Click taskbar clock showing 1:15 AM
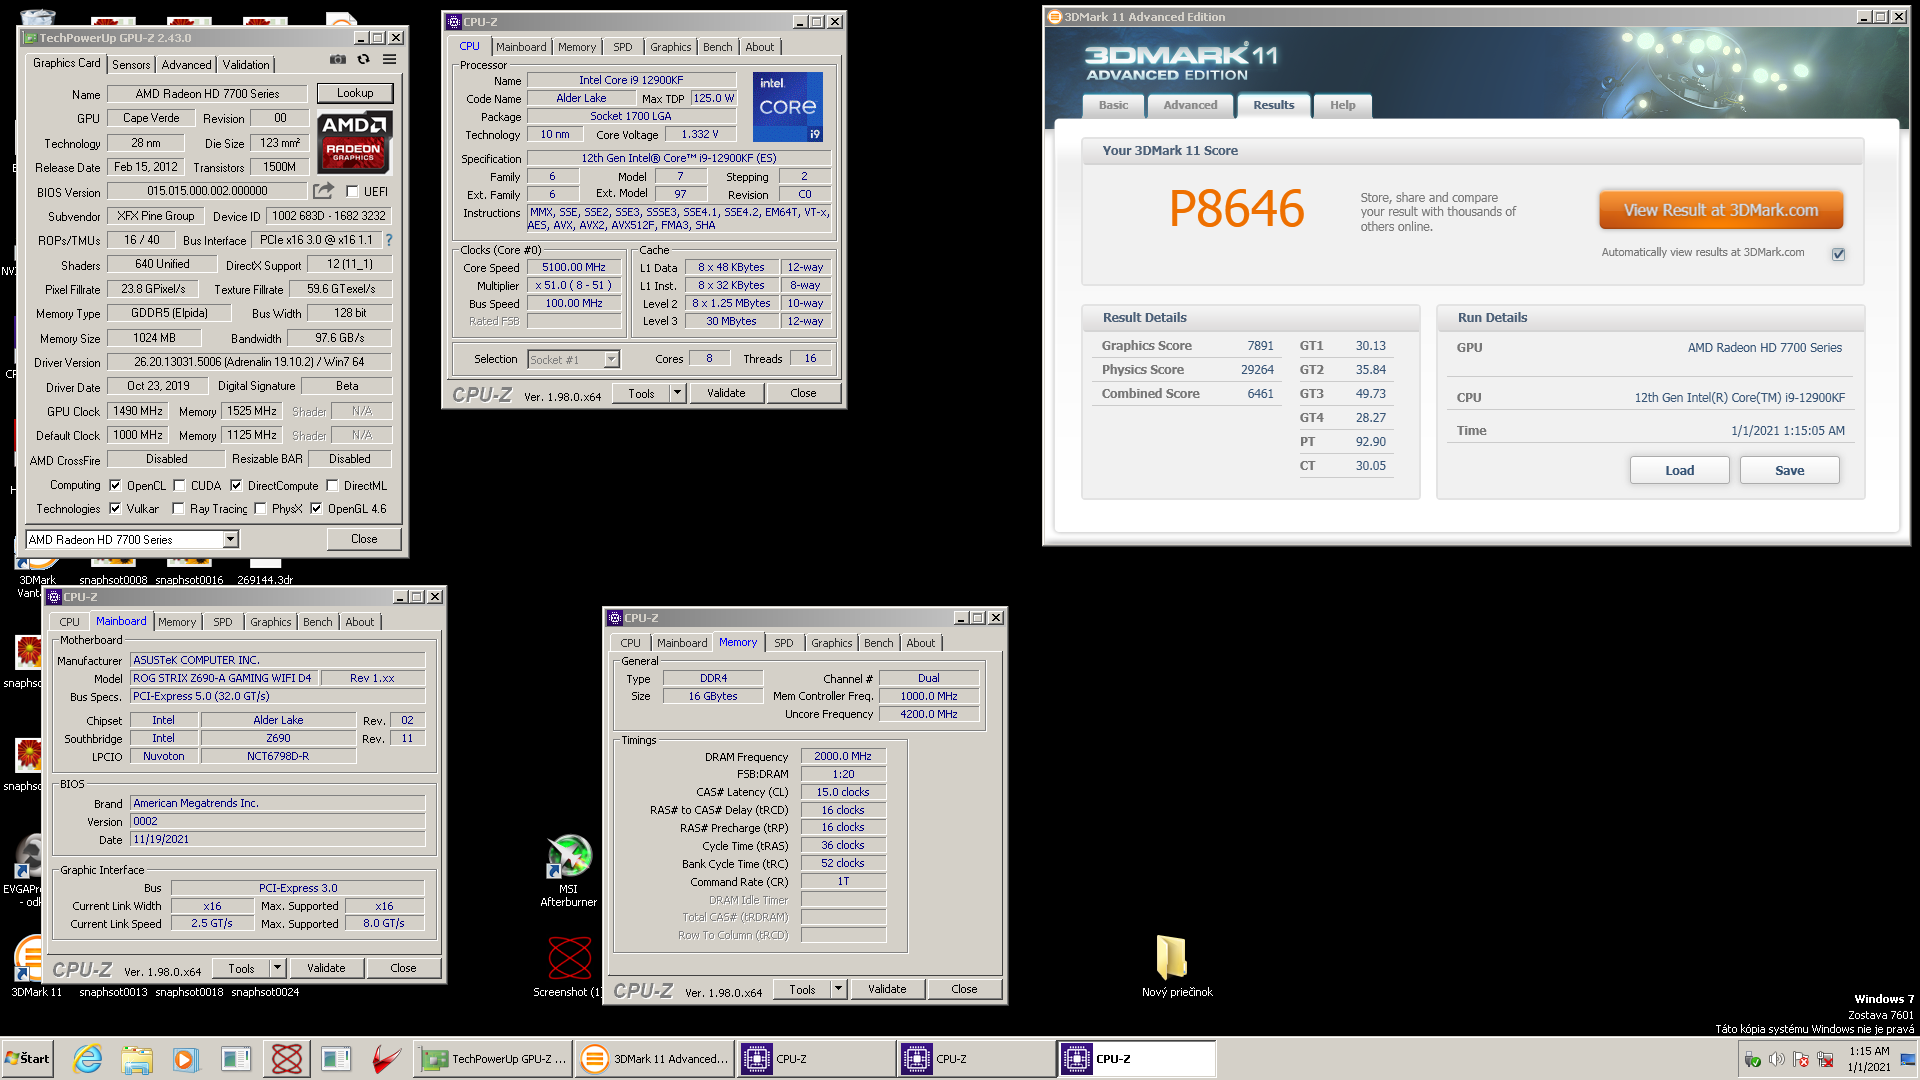This screenshot has width=1920, height=1080. point(1869,1059)
